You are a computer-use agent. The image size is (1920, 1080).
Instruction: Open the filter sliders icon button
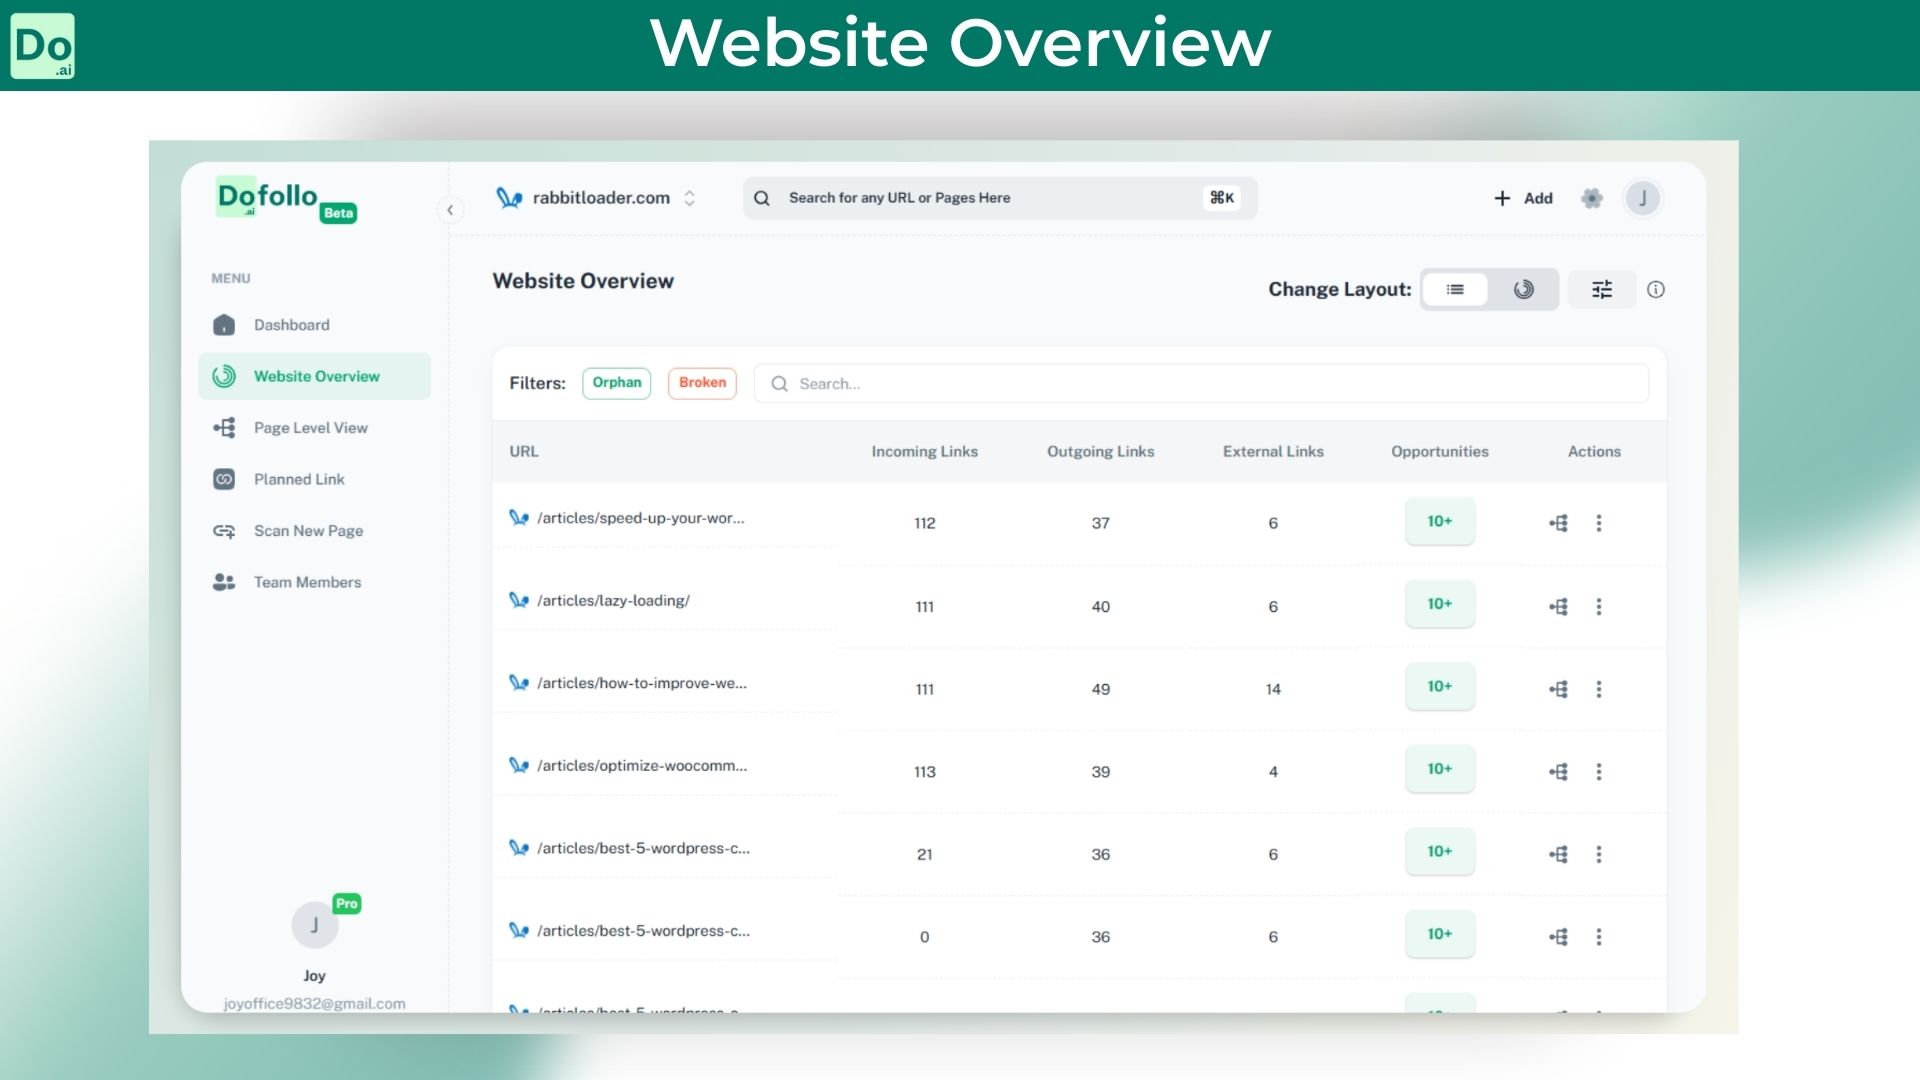pos(1602,289)
